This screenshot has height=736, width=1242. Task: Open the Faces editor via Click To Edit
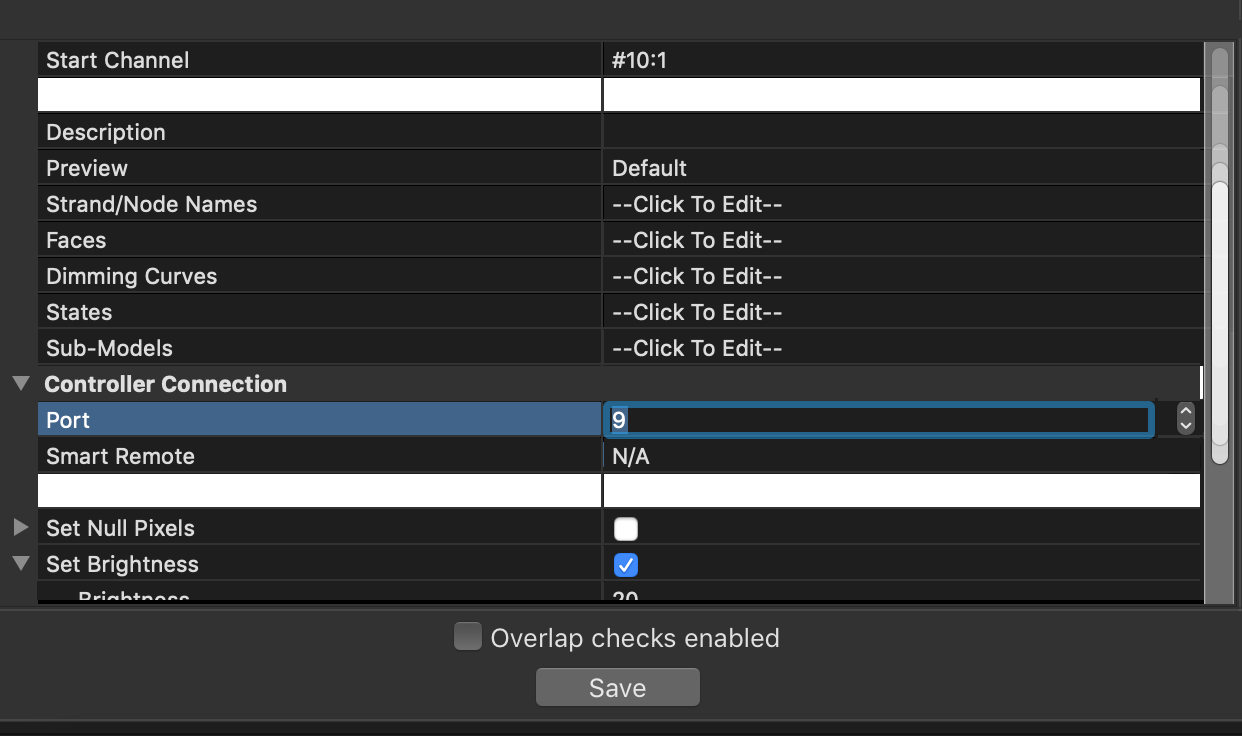pyautogui.click(x=697, y=240)
